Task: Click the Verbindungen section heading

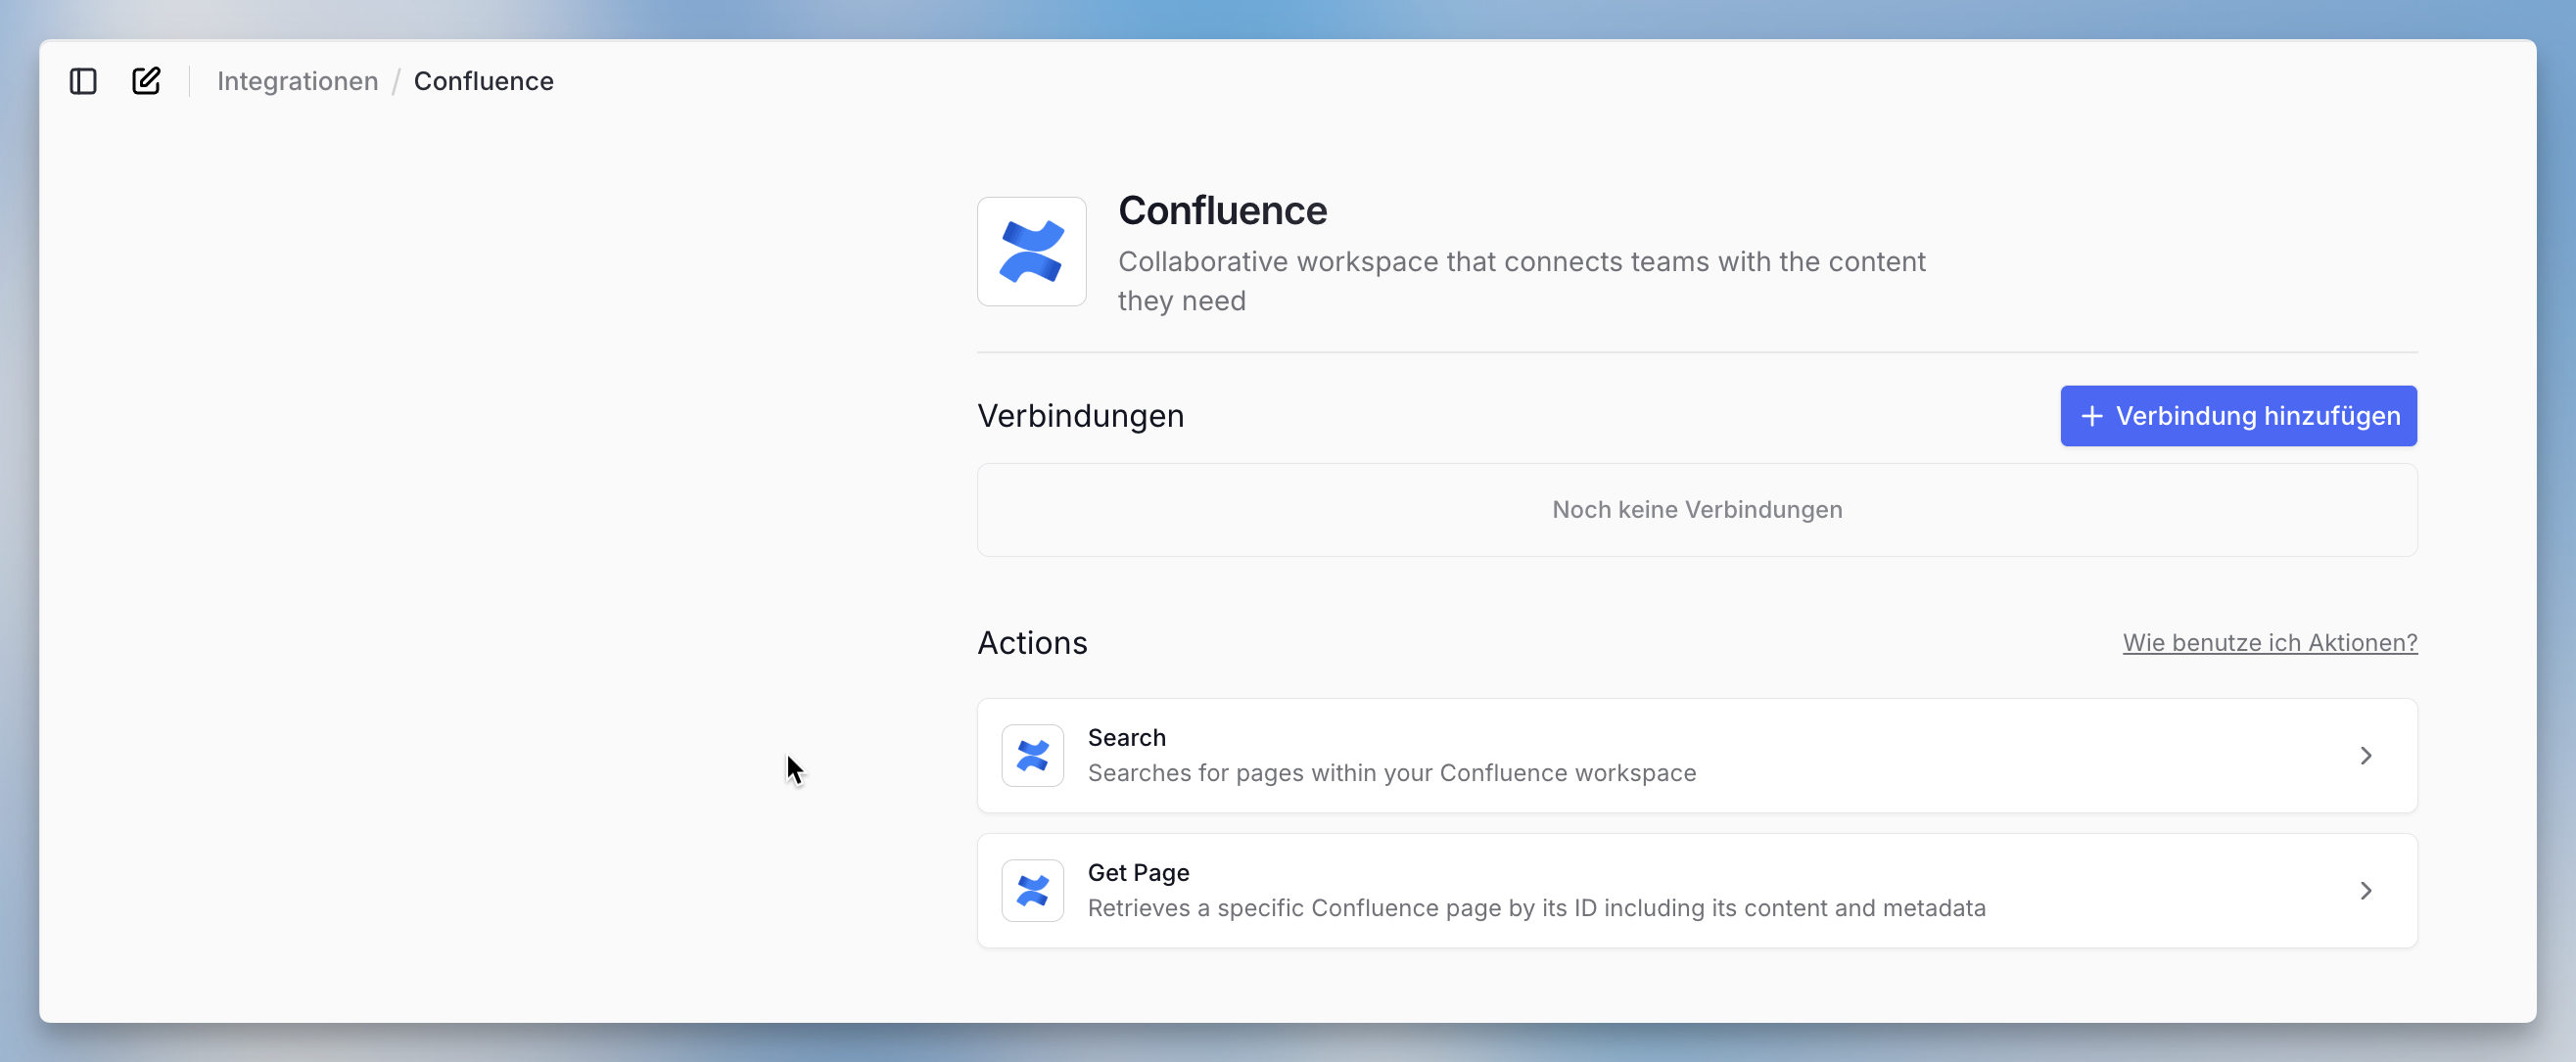Action: pyautogui.click(x=1080, y=415)
